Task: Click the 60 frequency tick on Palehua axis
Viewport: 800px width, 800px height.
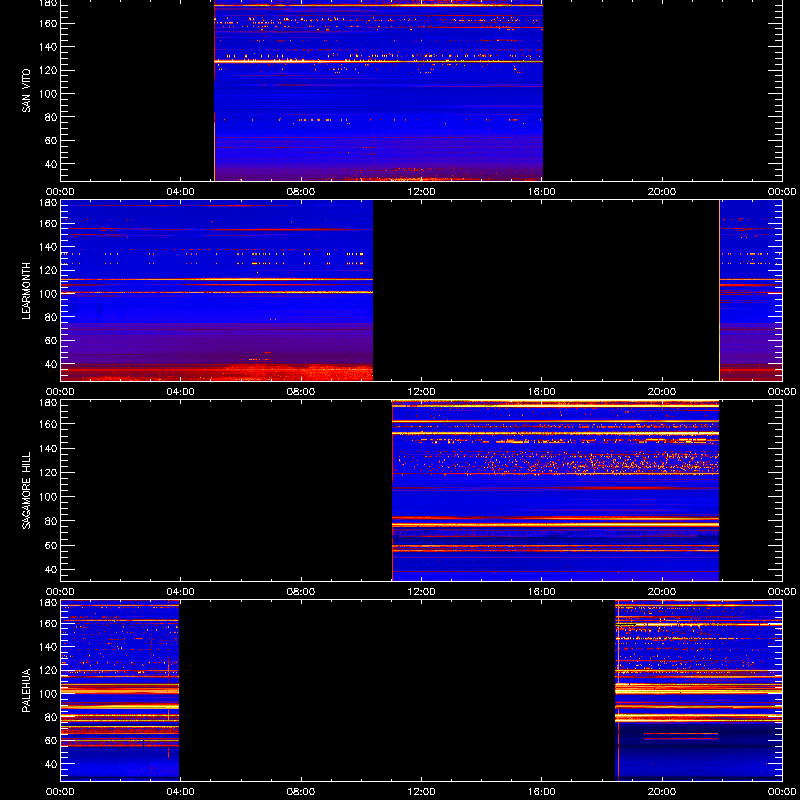Action: [x=53, y=741]
